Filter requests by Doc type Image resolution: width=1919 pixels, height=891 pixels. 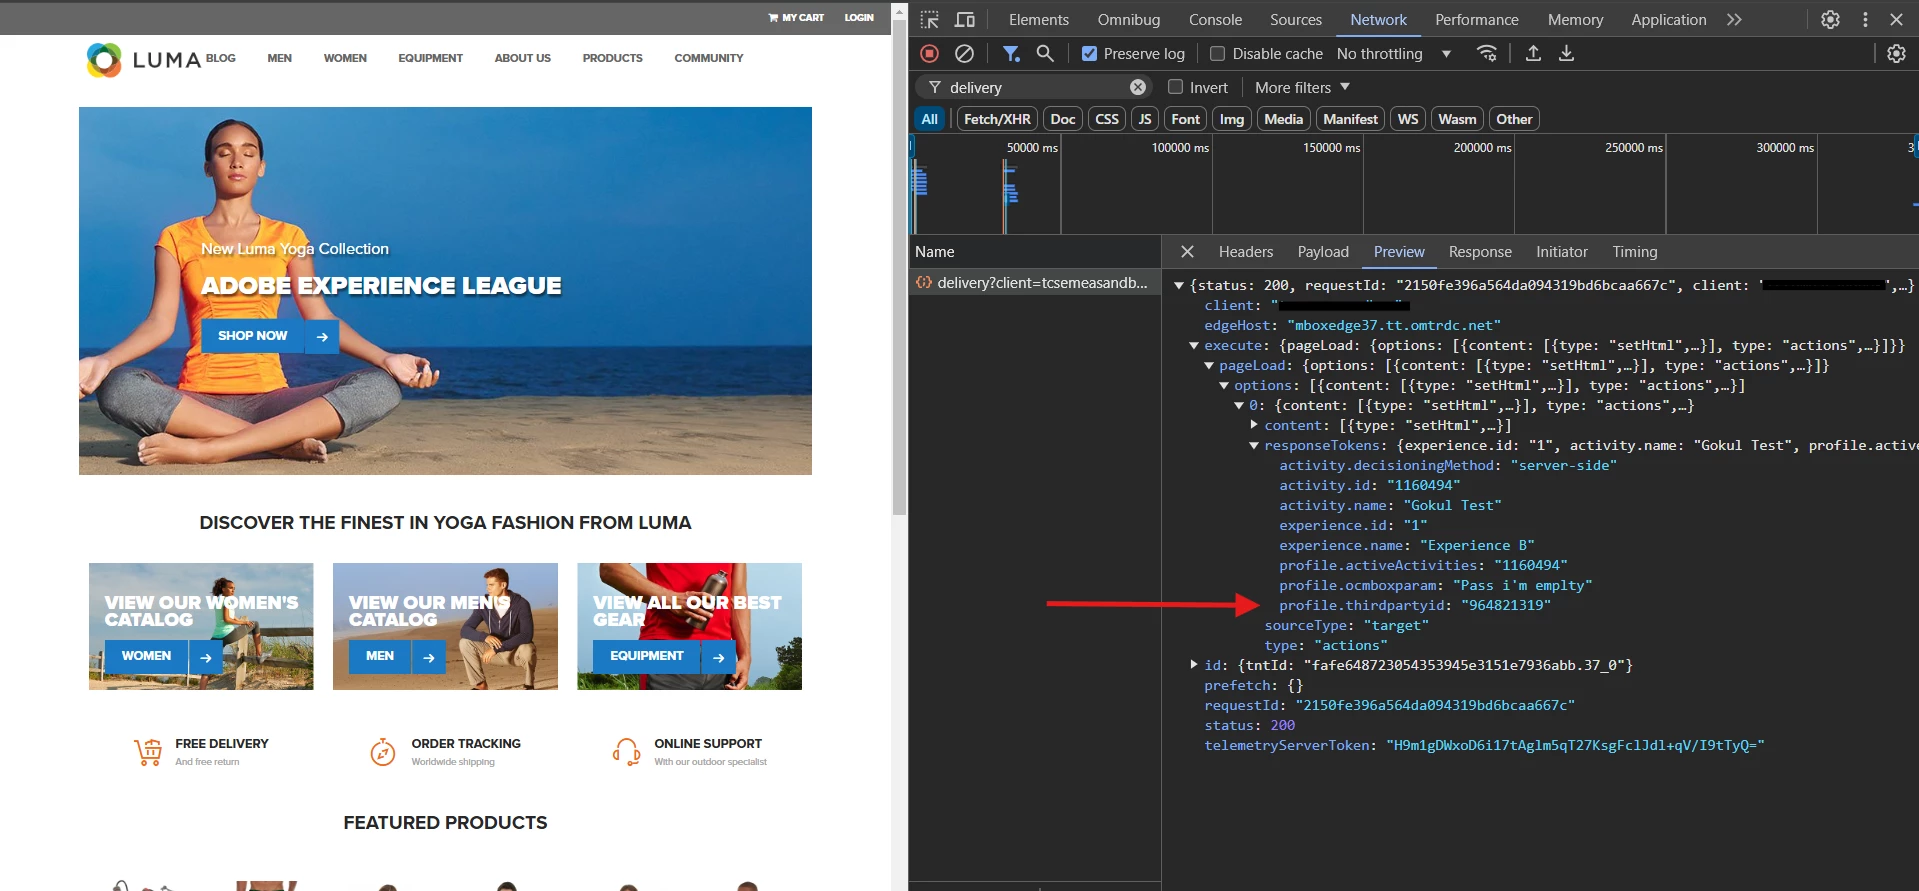(1063, 119)
